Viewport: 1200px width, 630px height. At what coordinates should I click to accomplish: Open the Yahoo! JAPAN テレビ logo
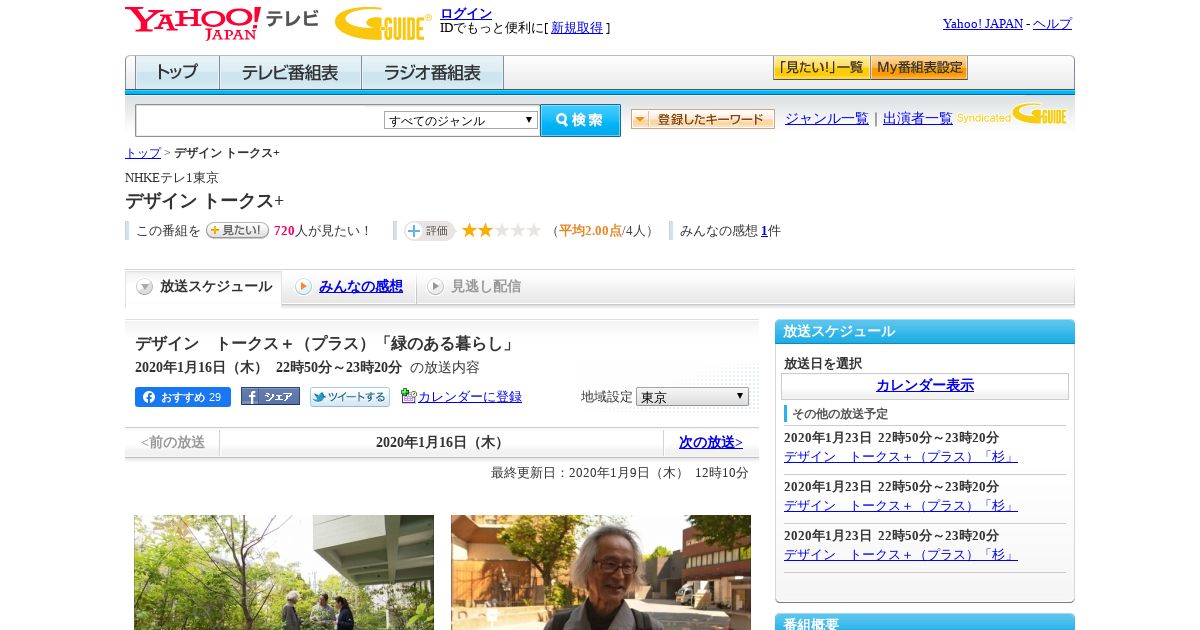click(222, 23)
